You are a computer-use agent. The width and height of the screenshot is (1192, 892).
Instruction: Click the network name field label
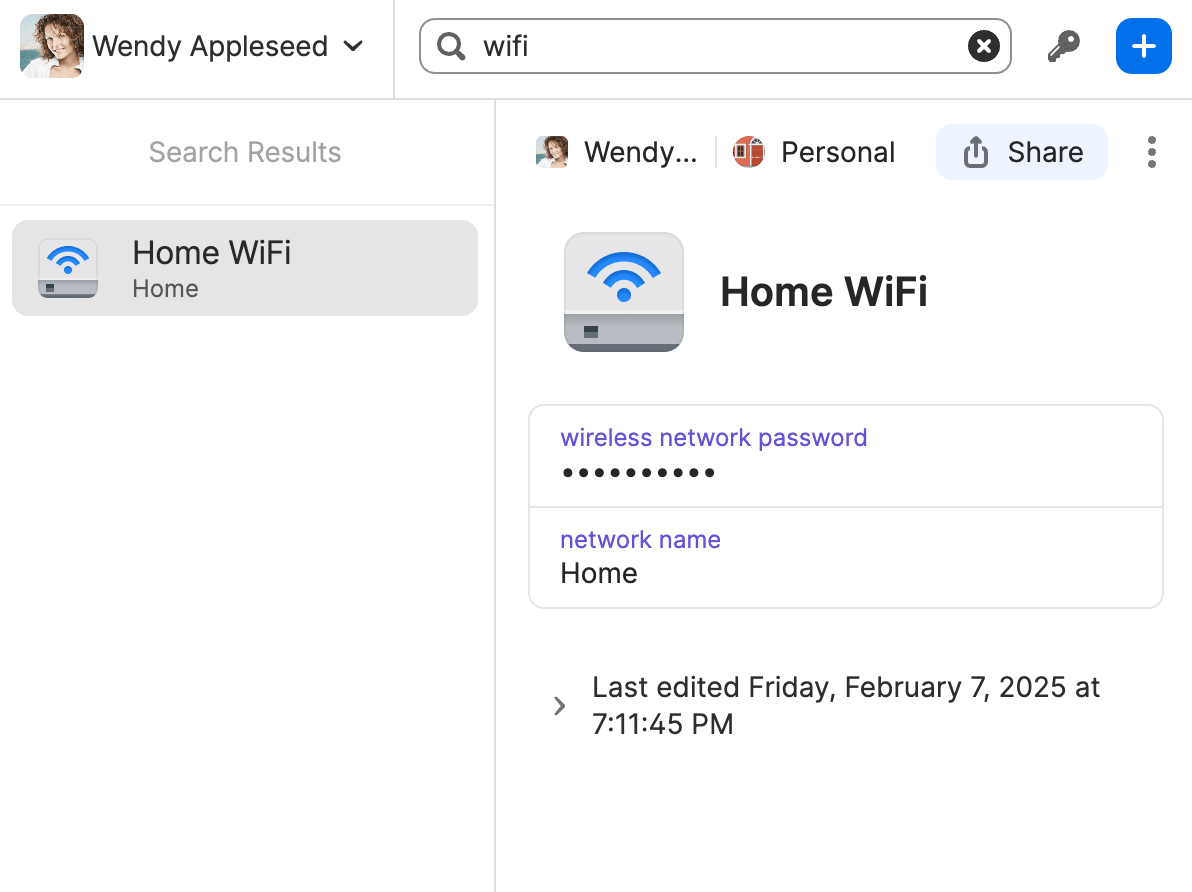tap(640, 539)
